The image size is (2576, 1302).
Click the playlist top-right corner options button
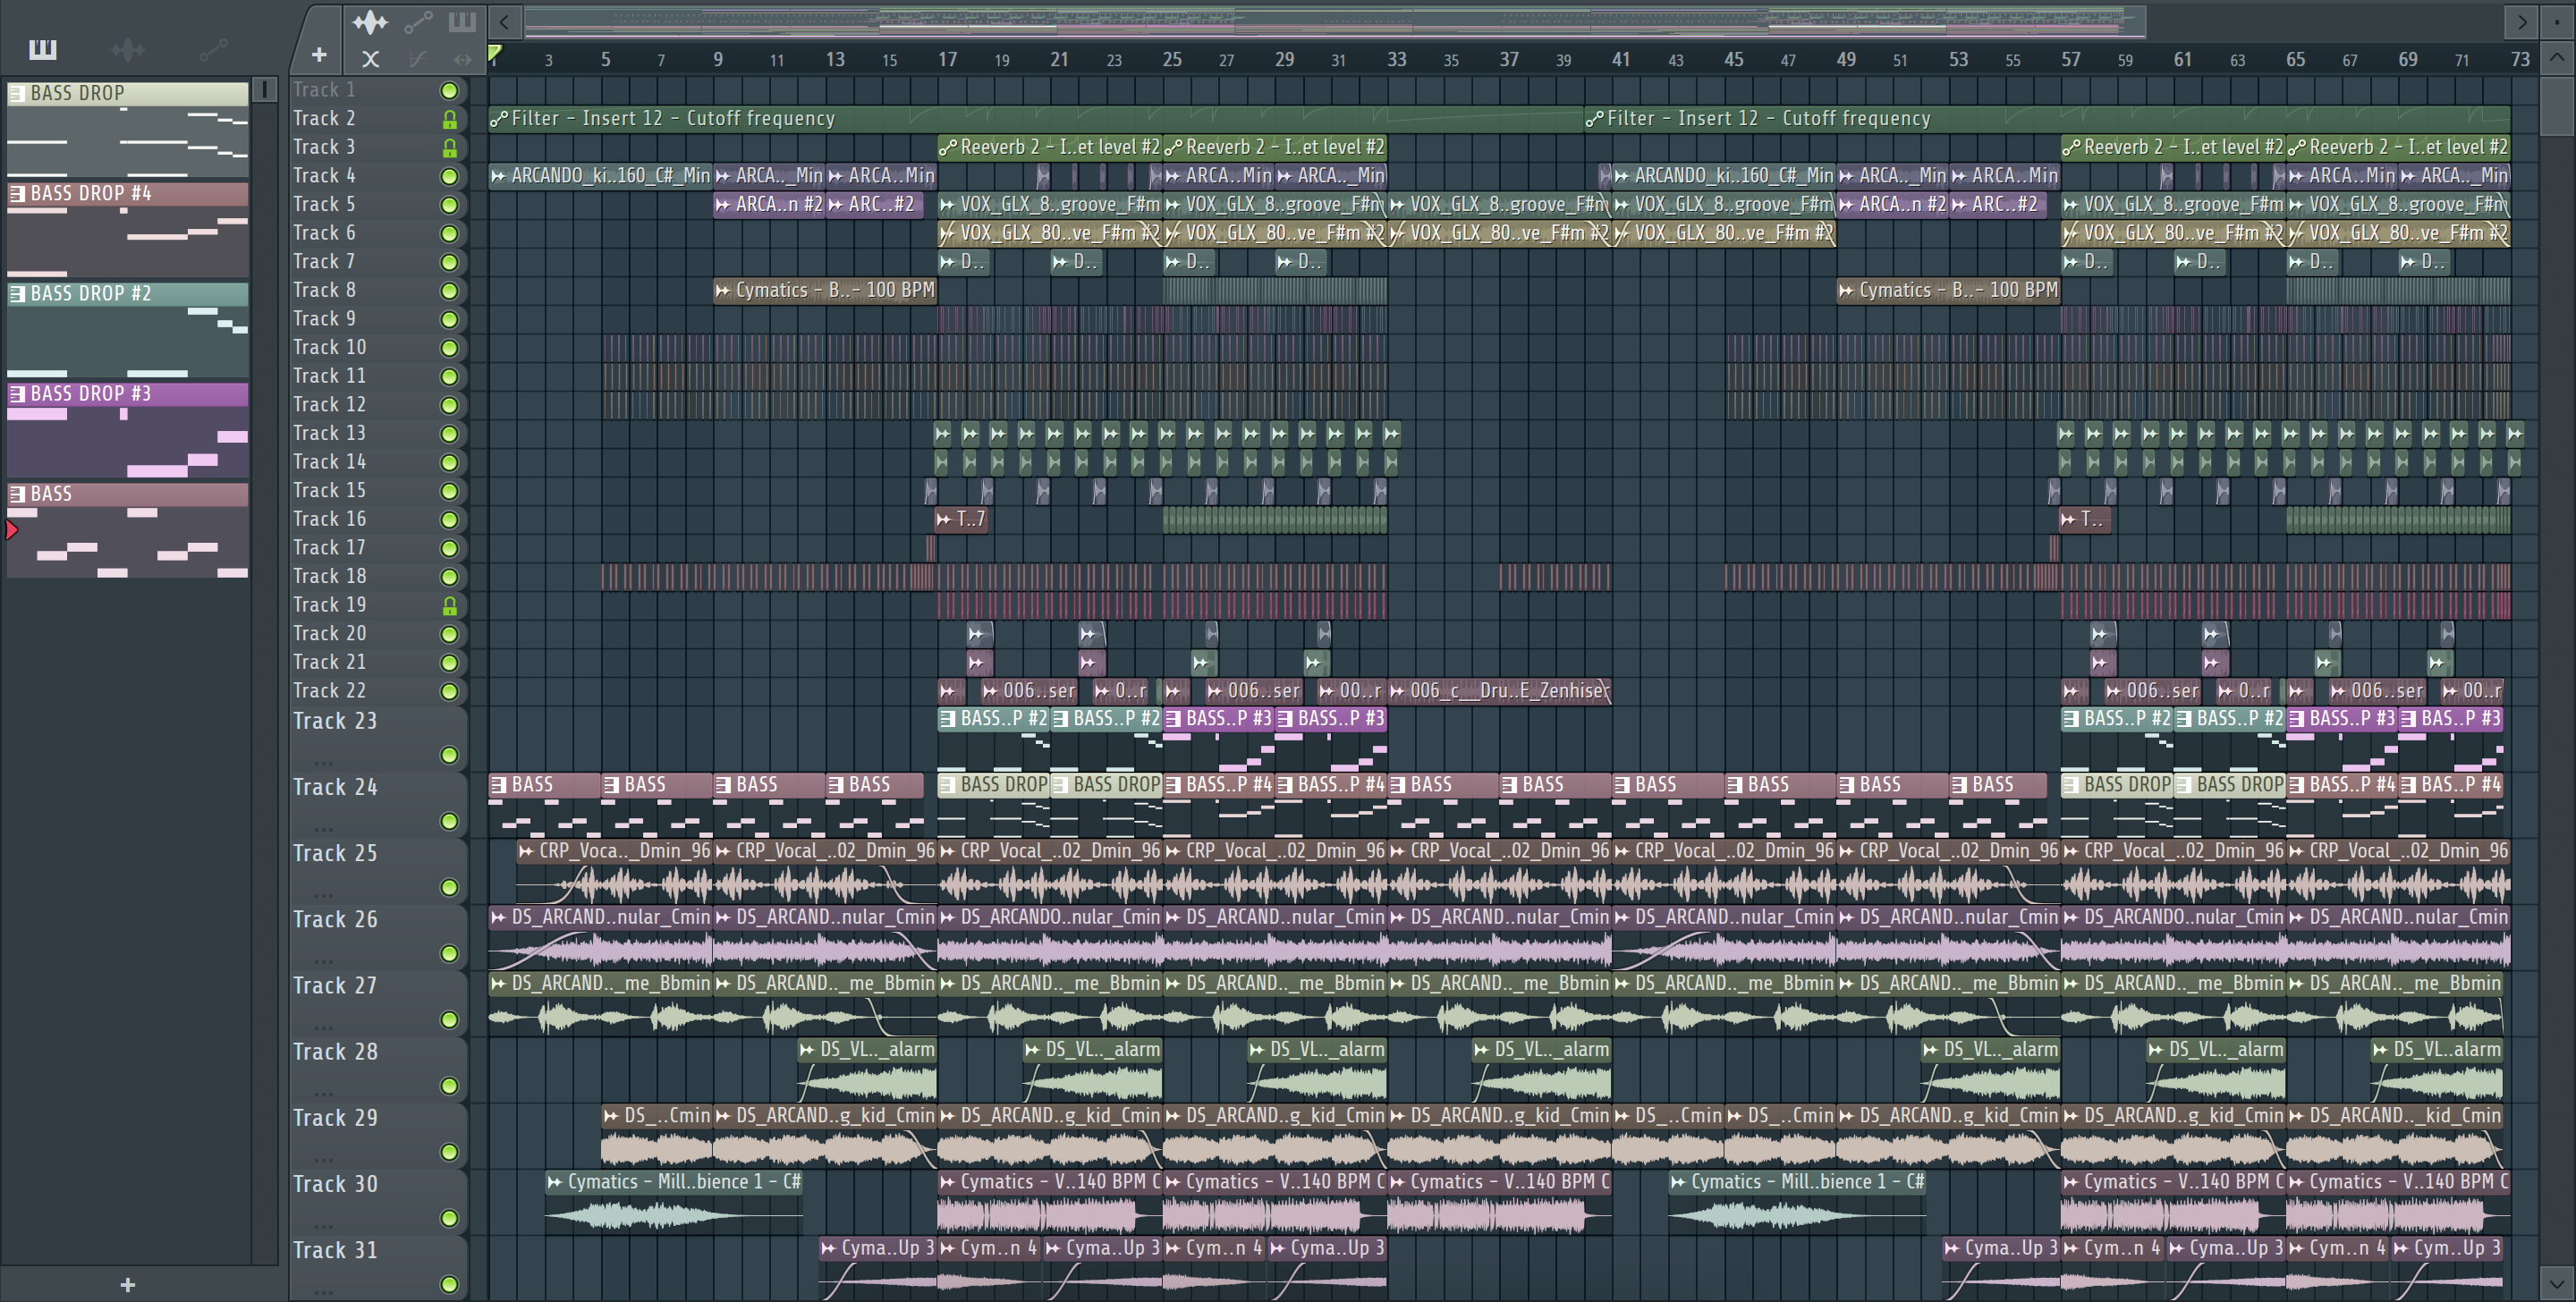pyautogui.click(x=2557, y=21)
